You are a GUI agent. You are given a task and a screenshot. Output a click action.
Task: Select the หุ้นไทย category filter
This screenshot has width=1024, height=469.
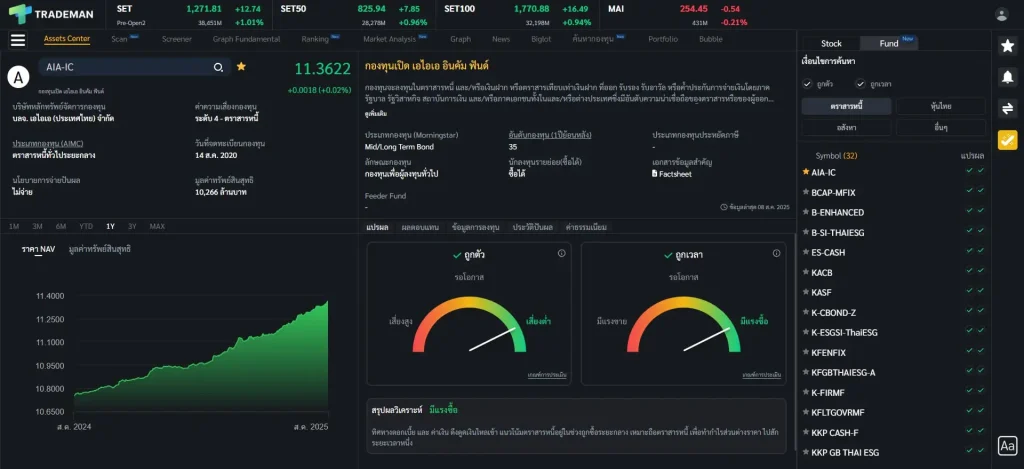pyautogui.click(x=940, y=106)
